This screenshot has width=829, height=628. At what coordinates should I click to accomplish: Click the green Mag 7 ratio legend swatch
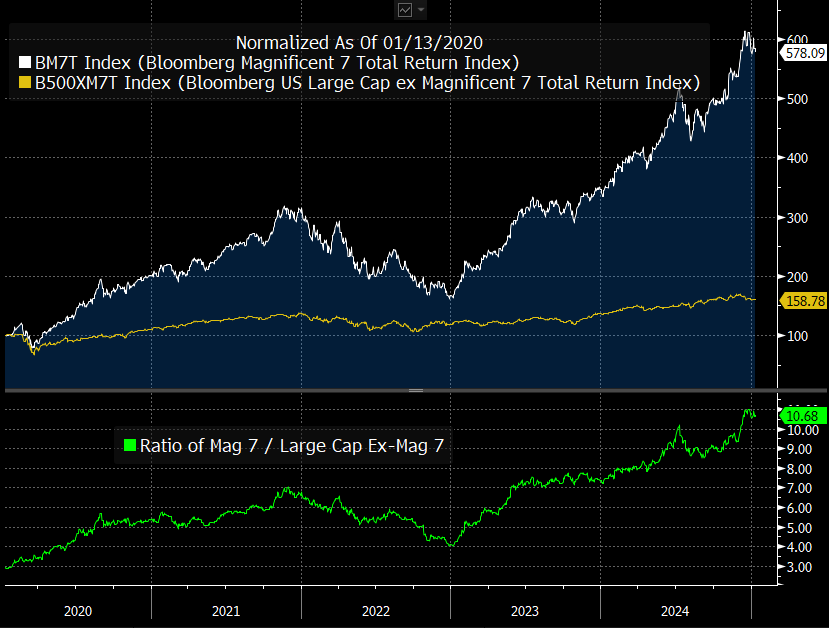[x=130, y=445]
